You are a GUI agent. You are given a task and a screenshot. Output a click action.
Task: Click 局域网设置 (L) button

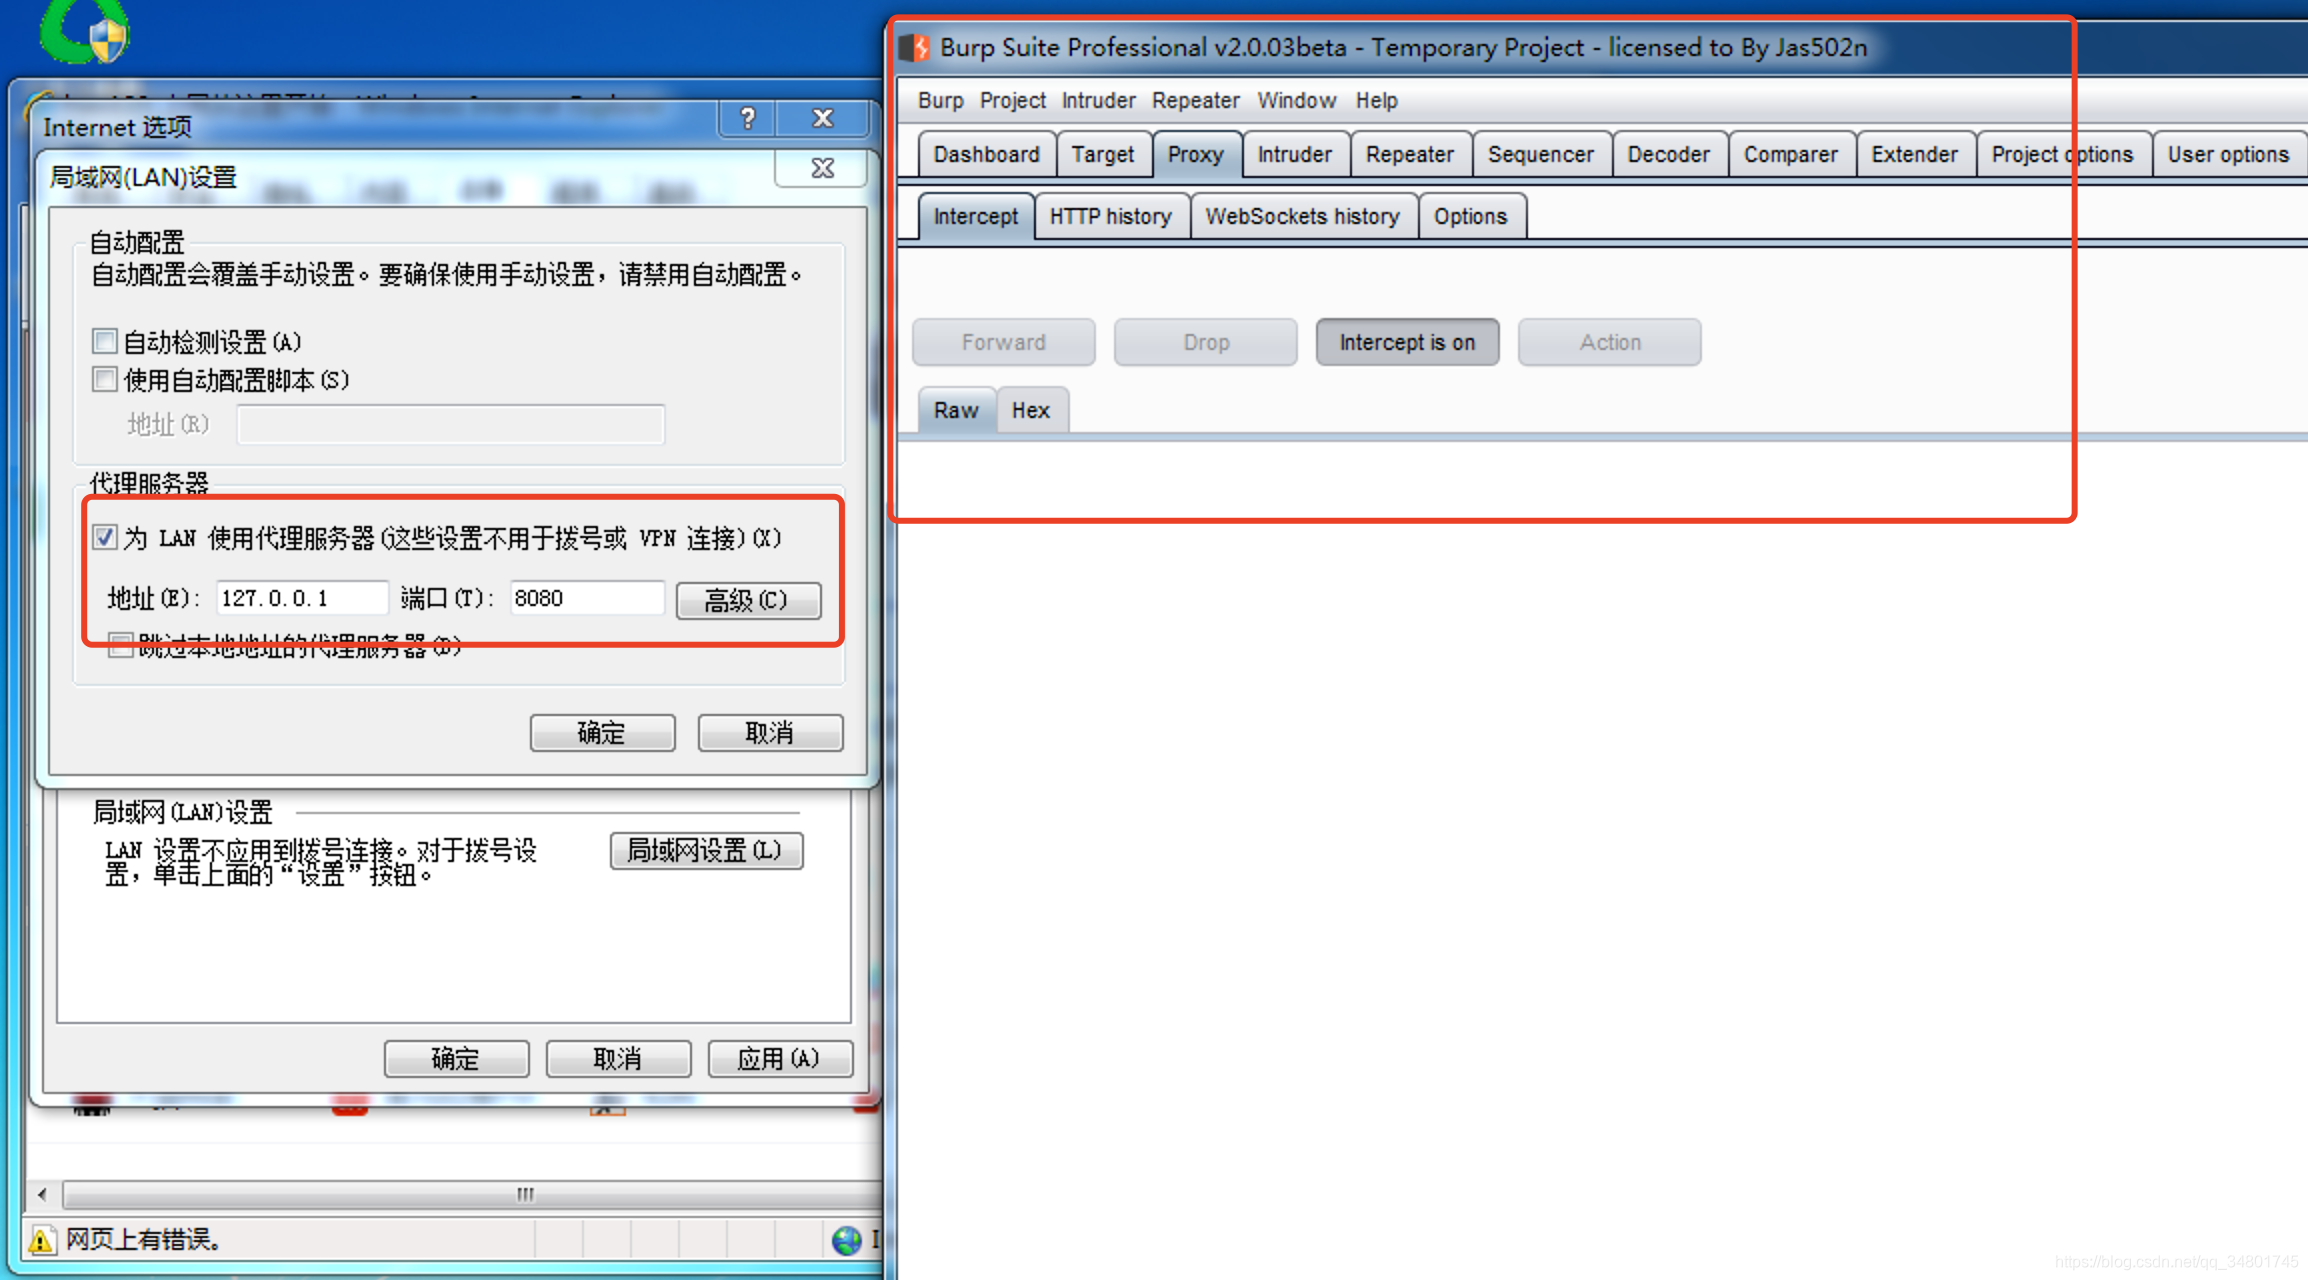(x=706, y=851)
